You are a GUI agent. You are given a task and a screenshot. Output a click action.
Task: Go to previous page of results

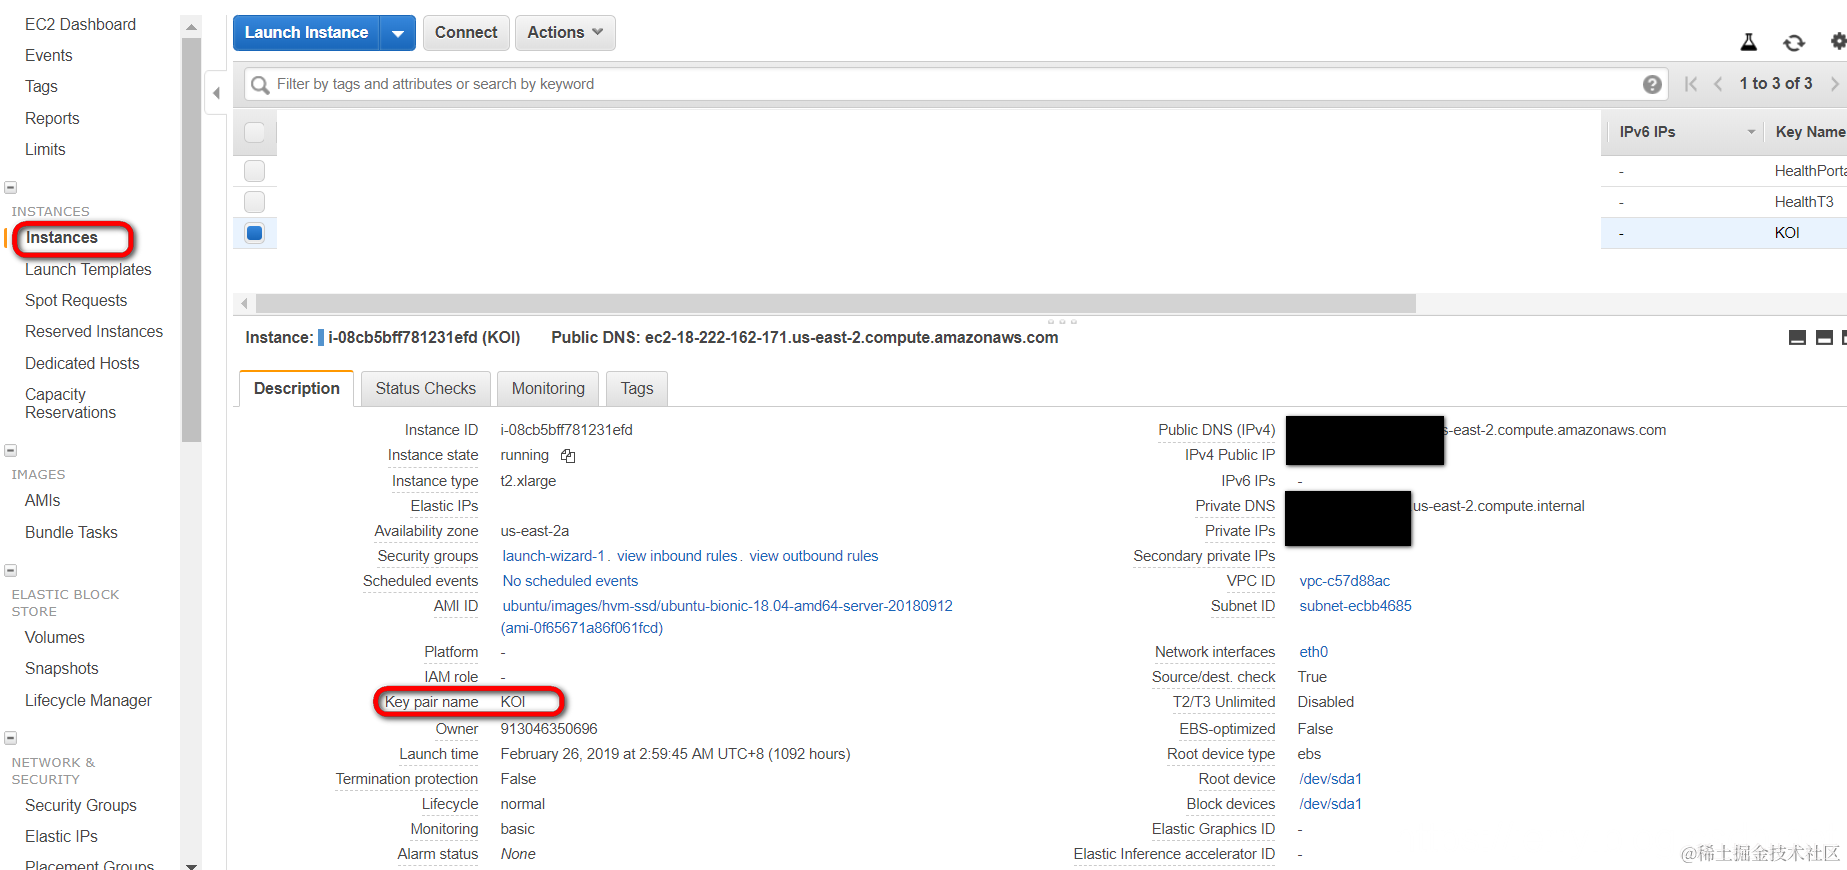1718,84
